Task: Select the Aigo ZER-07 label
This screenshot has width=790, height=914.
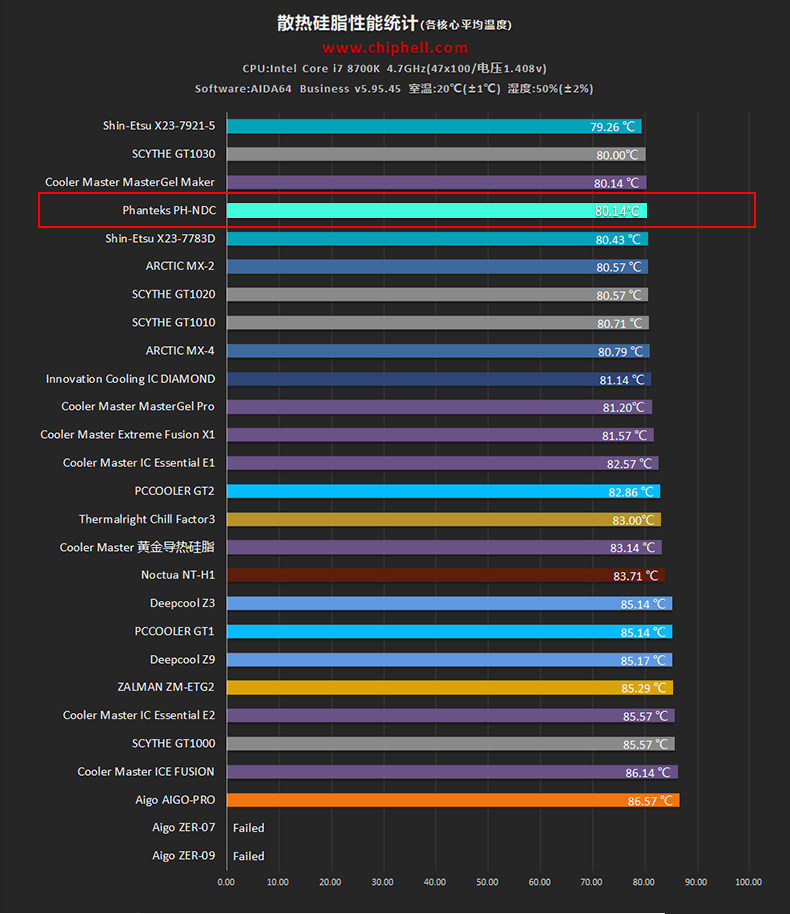Action: click(184, 828)
